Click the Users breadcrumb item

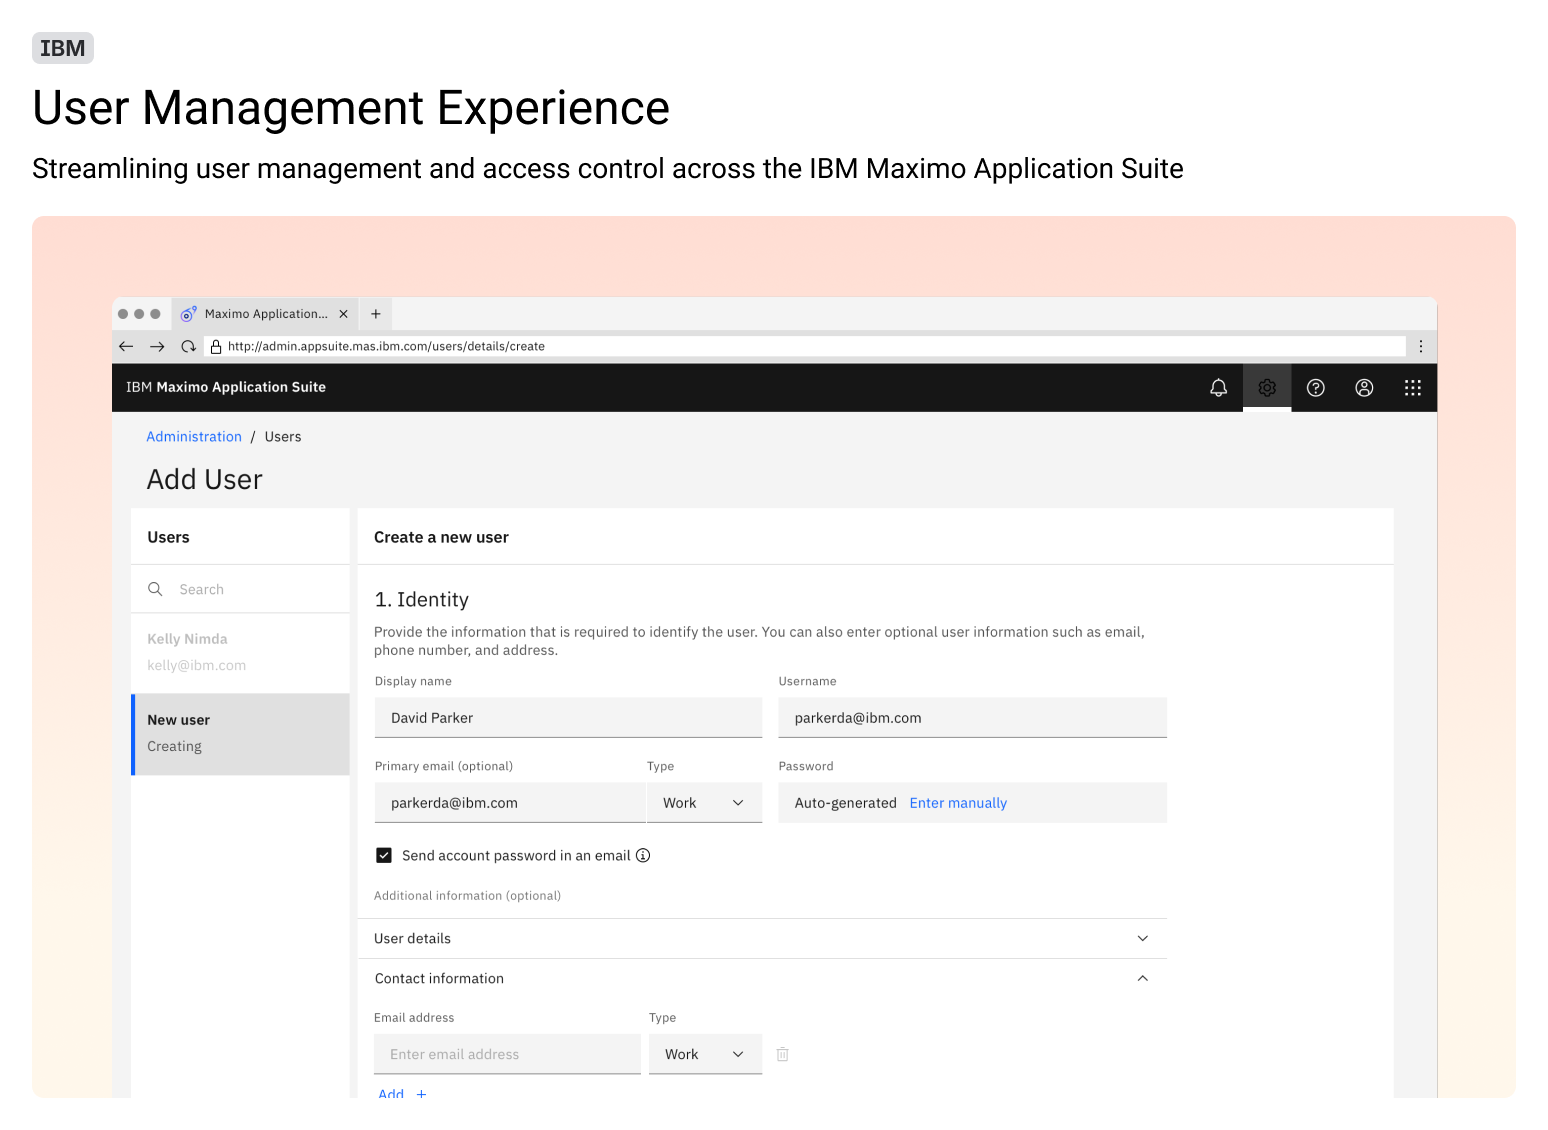click(x=283, y=437)
